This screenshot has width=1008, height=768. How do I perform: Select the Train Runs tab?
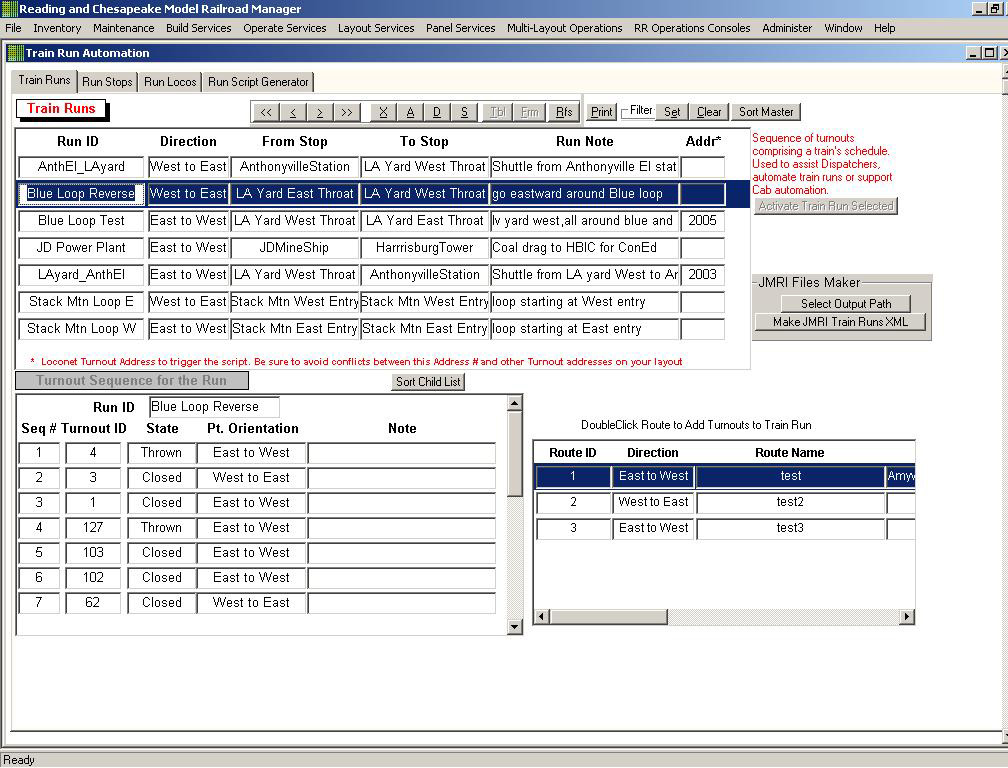click(44, 80)
